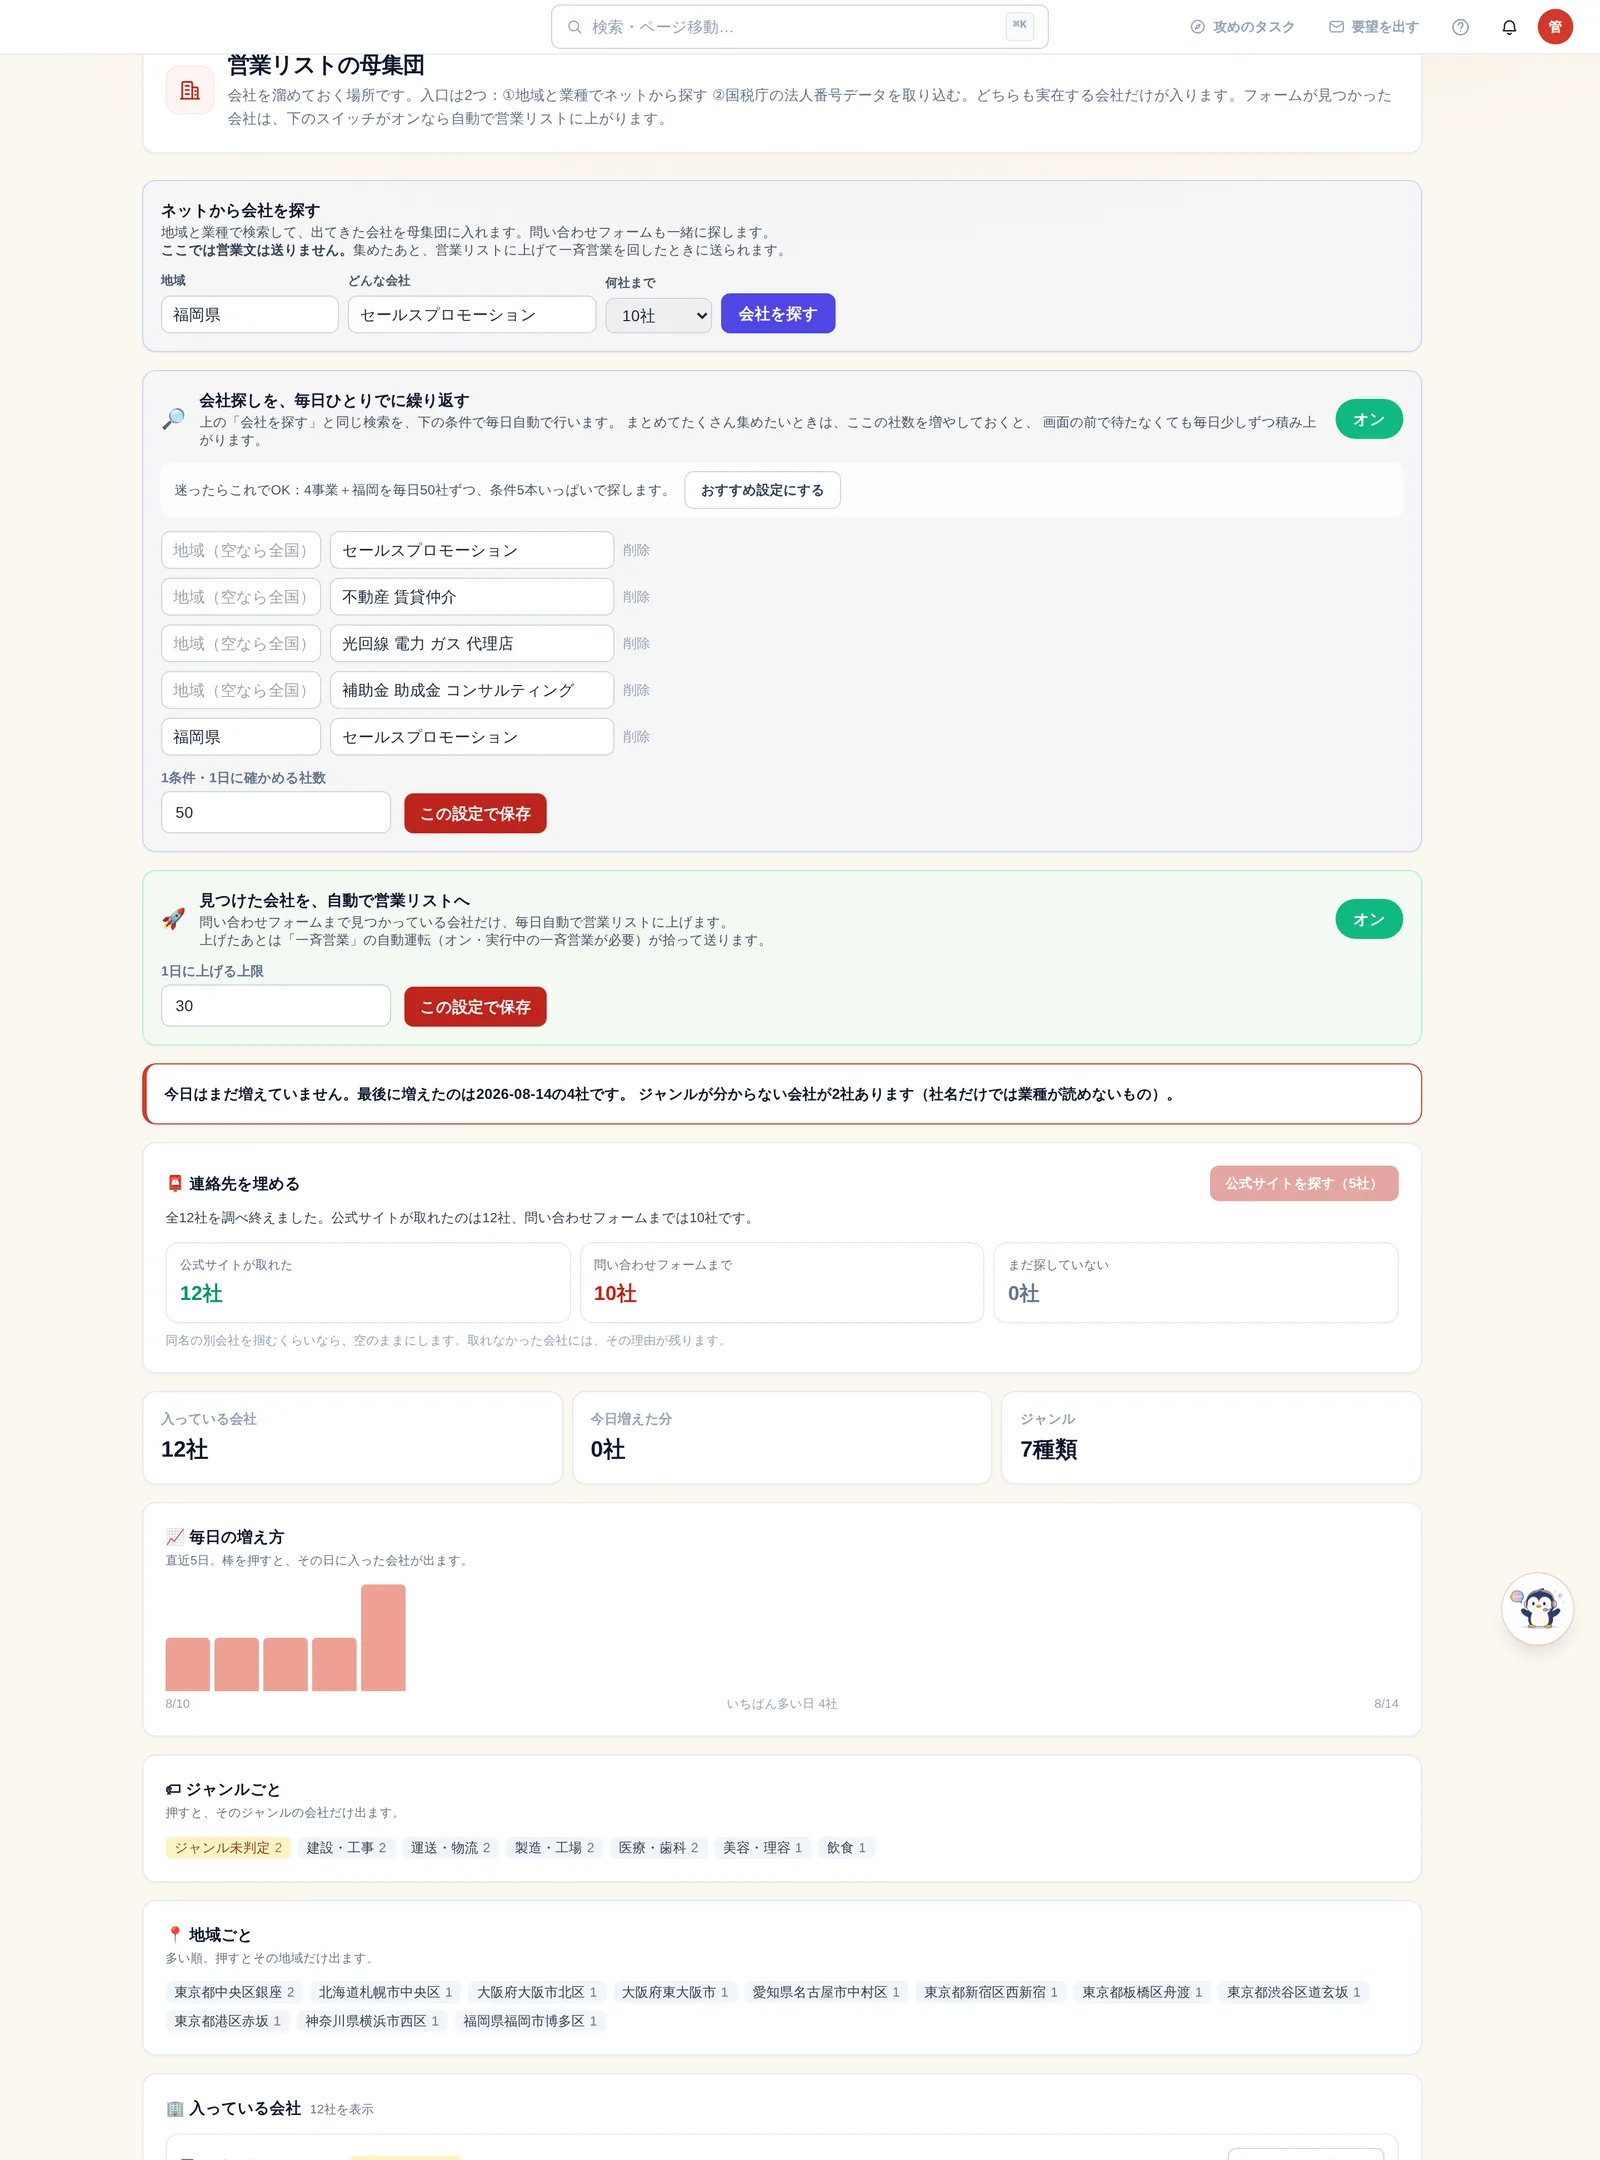1600x2160 pixels.
Task: Click おすすめ設定にする button
Action: point(762,490)
